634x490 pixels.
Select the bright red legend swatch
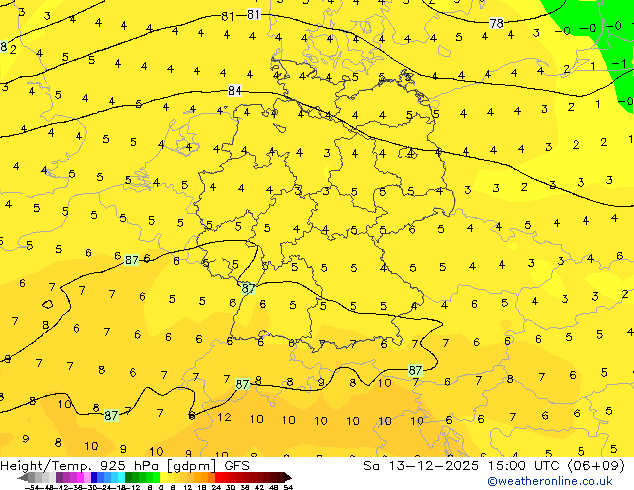click(218, 477)
